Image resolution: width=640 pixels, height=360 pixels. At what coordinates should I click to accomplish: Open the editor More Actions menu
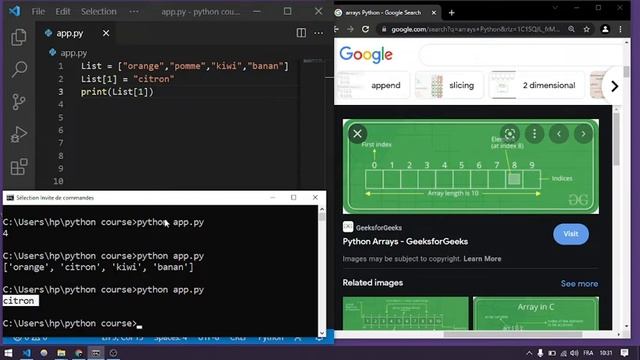point(319,33)
